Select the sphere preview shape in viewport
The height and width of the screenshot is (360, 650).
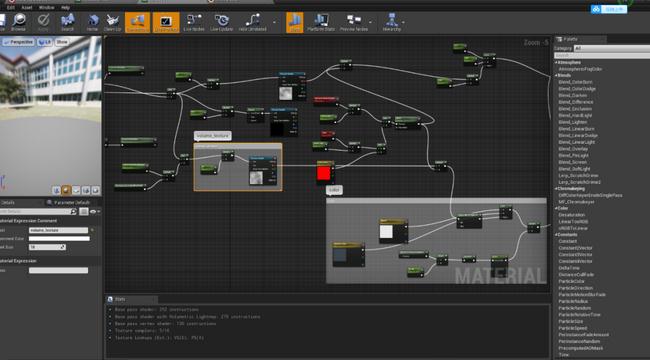[x=66, y=190]
